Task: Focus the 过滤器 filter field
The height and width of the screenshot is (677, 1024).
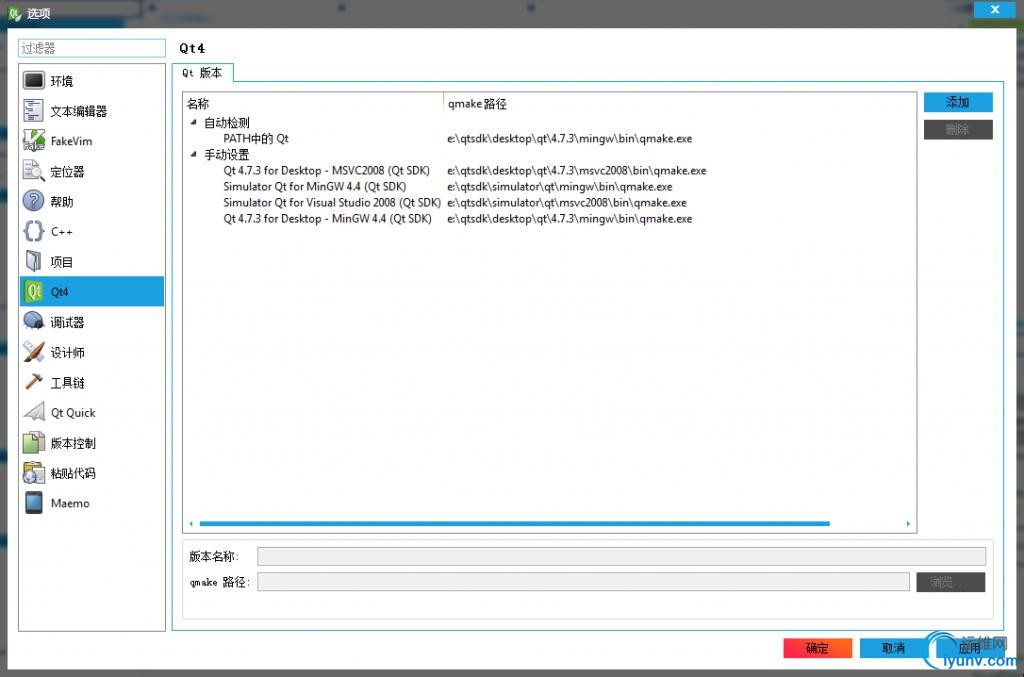Action: (x=91, y=48)
